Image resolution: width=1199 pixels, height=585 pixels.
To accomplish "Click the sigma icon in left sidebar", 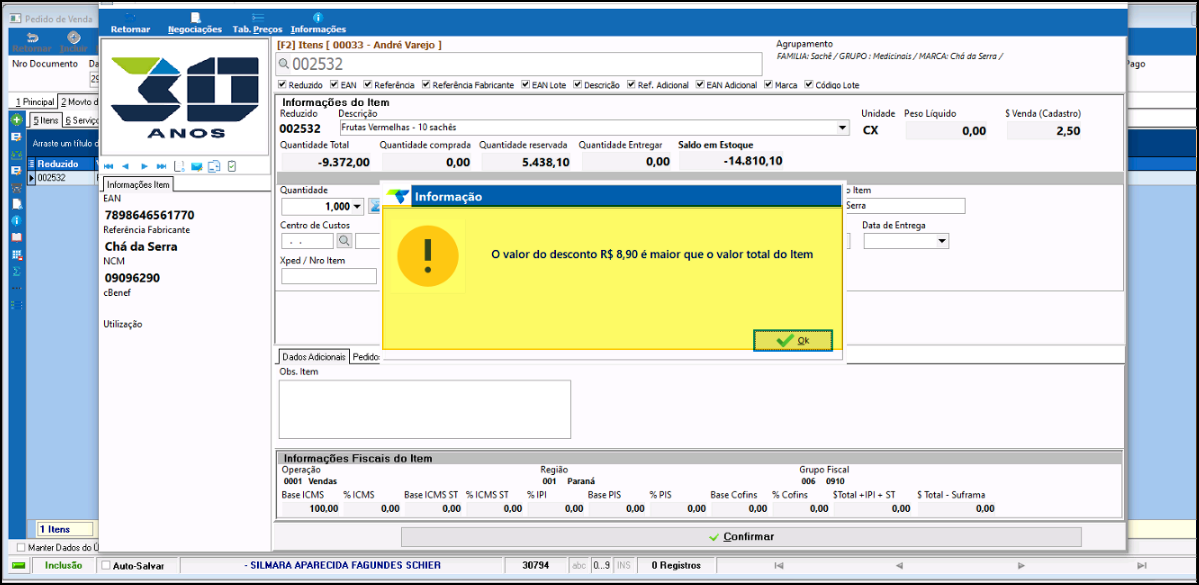I will (16, 271).
